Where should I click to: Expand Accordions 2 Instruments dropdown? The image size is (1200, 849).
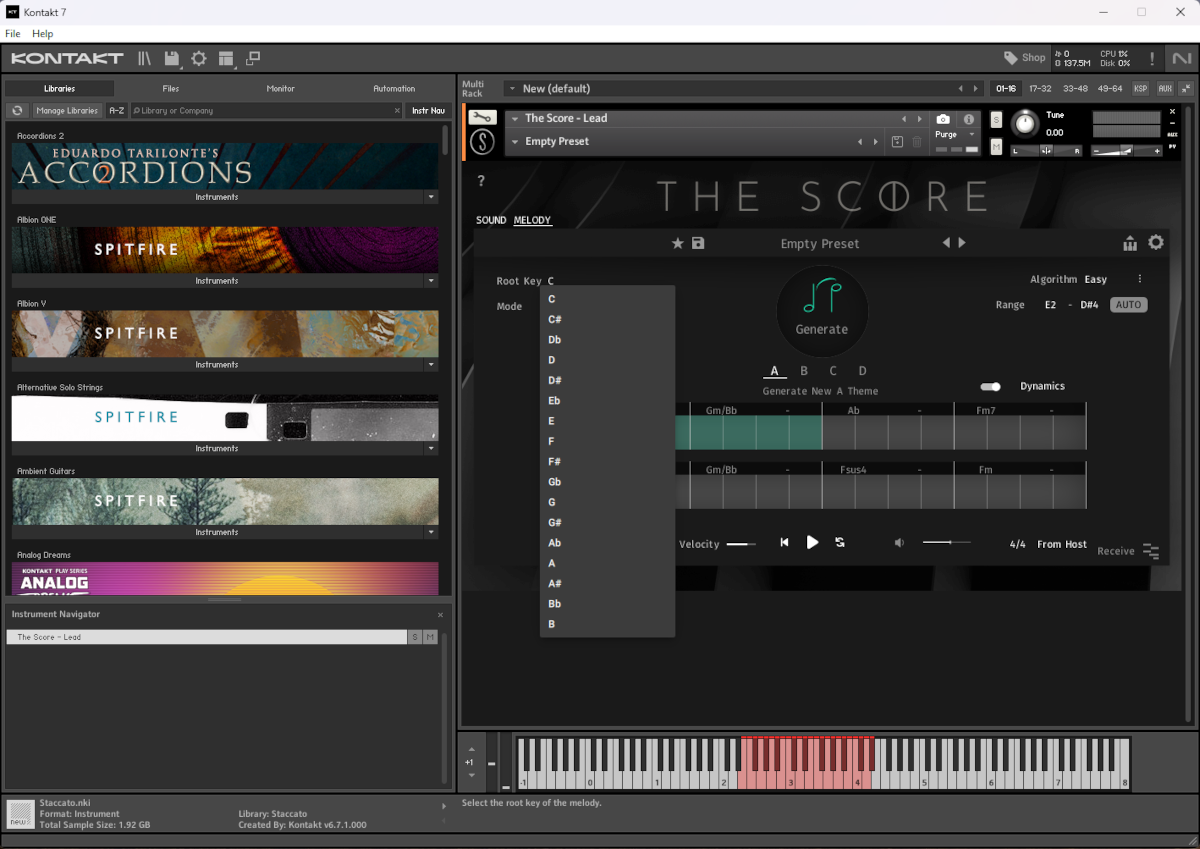tap(431, 197)
